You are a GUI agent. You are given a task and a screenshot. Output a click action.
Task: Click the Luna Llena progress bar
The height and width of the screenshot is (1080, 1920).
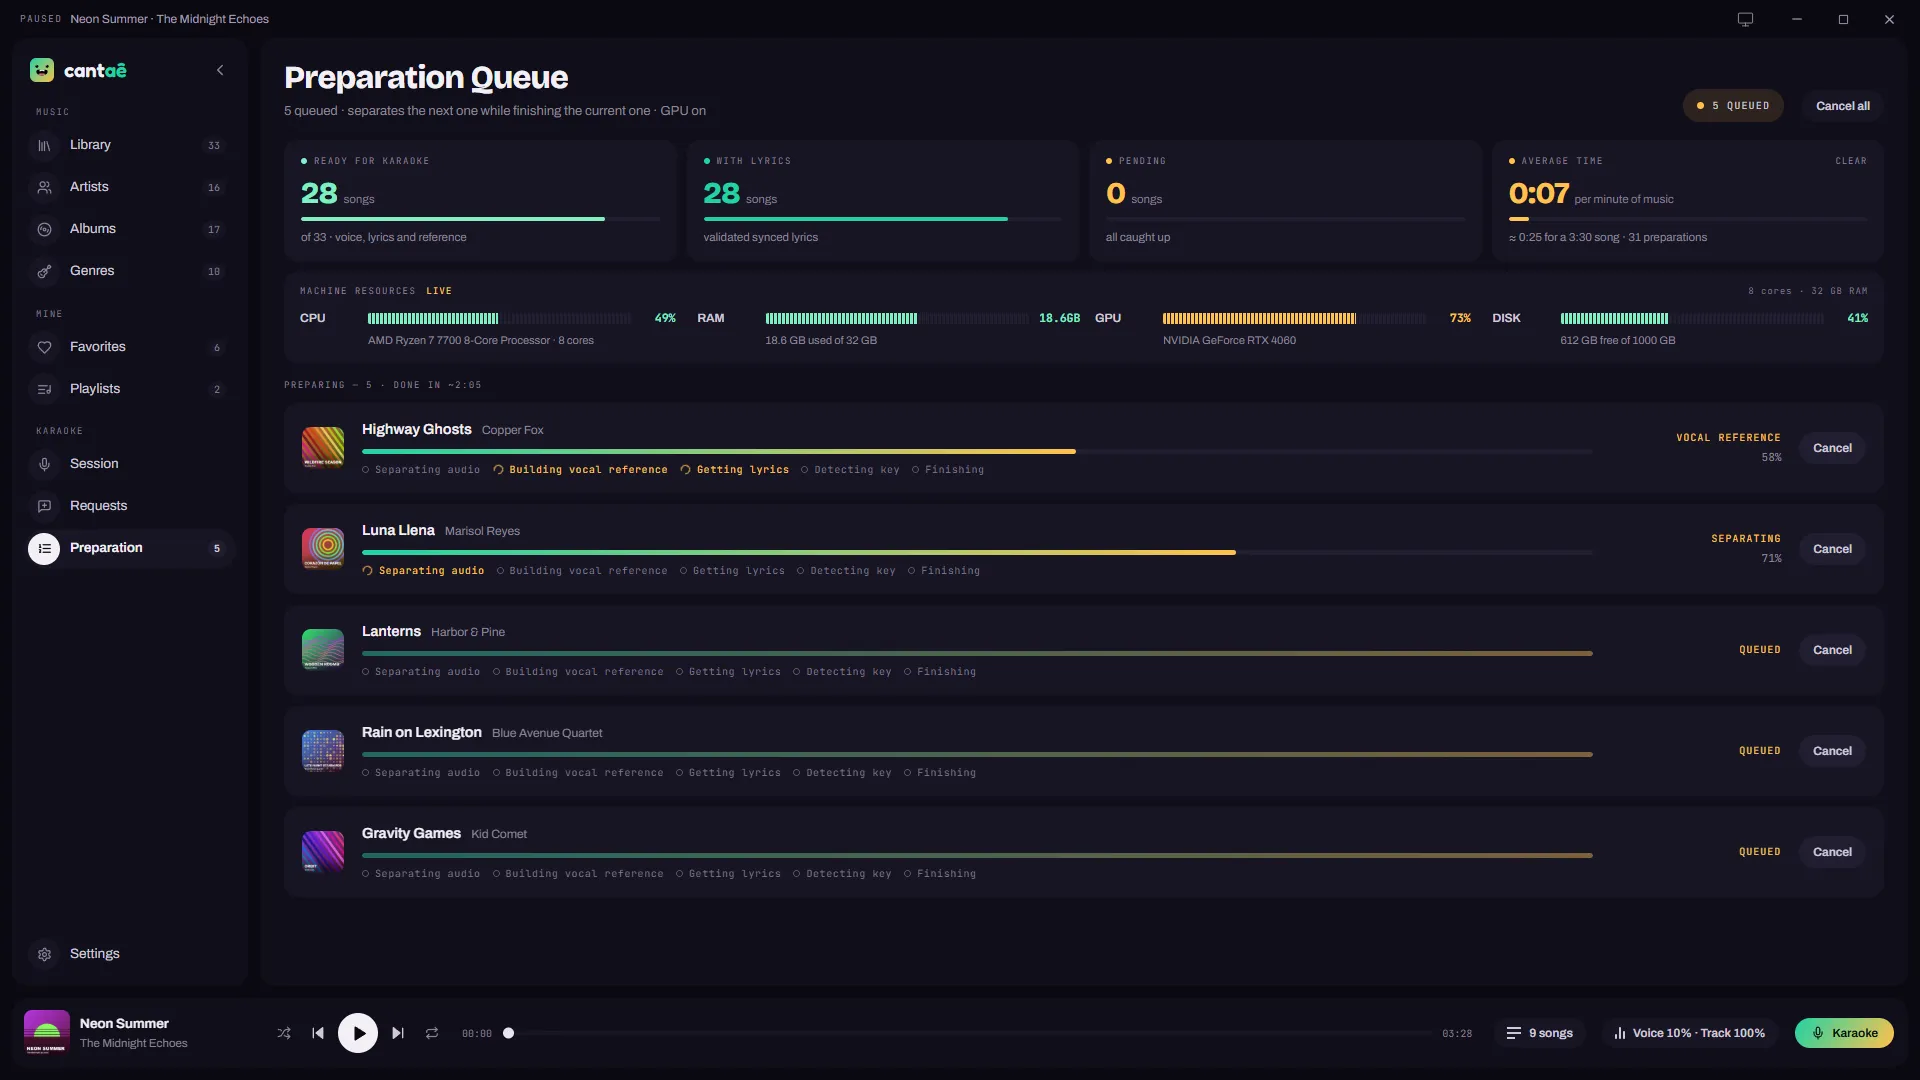tap(977, 553)
